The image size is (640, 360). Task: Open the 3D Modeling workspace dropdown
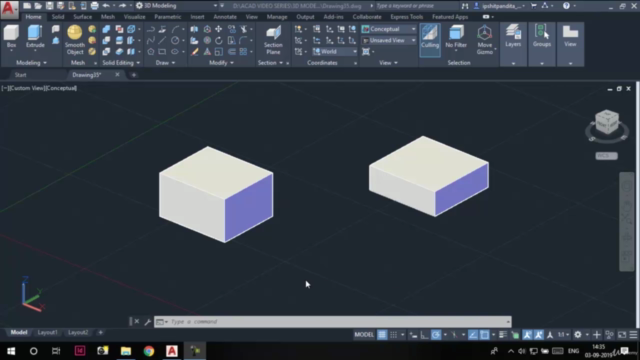pyautogui.click(x=176, y=6)
